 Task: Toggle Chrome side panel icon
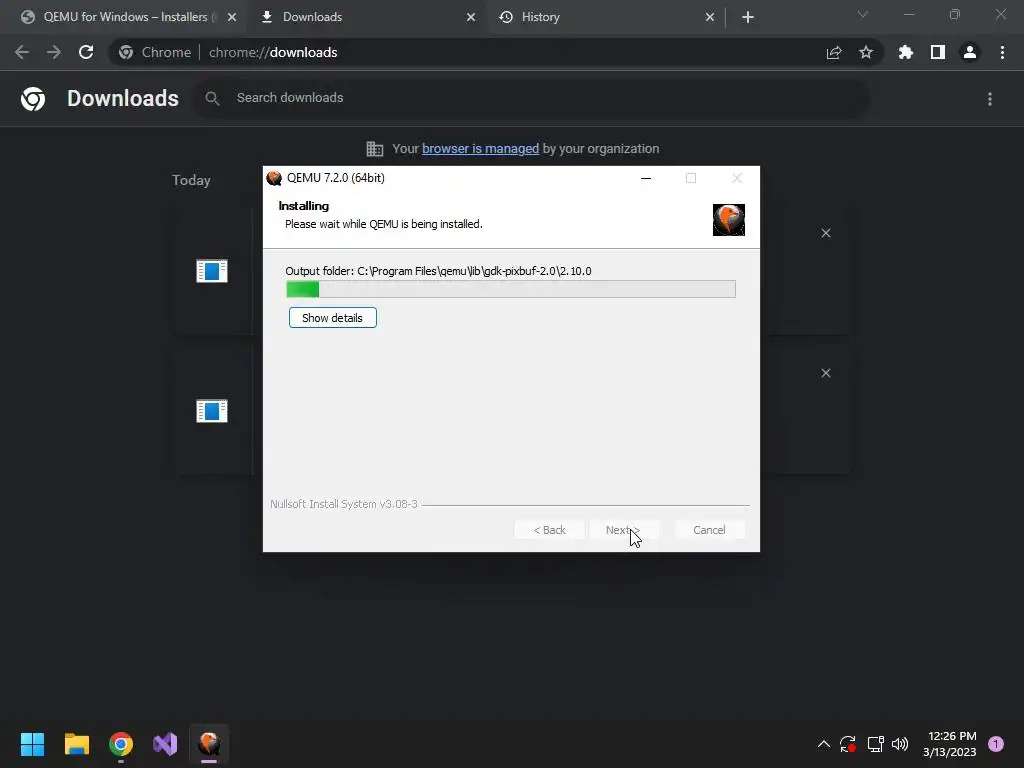[938, 52]
